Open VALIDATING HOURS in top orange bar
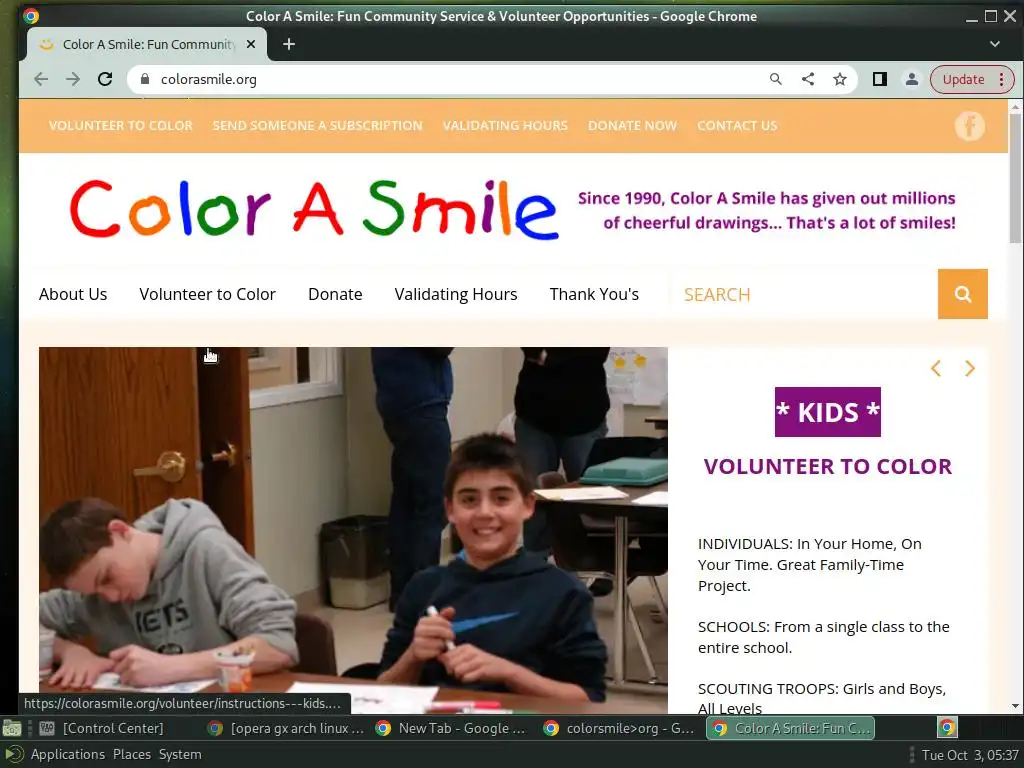The image size is (1024, 768). (505, 125)
